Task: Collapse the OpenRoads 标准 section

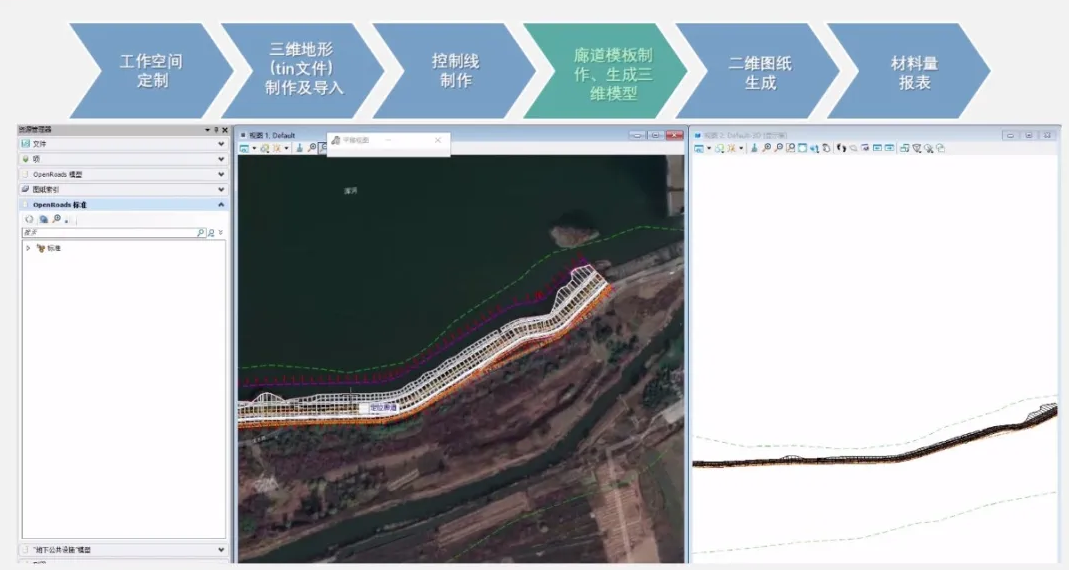Action: point(221,205)
